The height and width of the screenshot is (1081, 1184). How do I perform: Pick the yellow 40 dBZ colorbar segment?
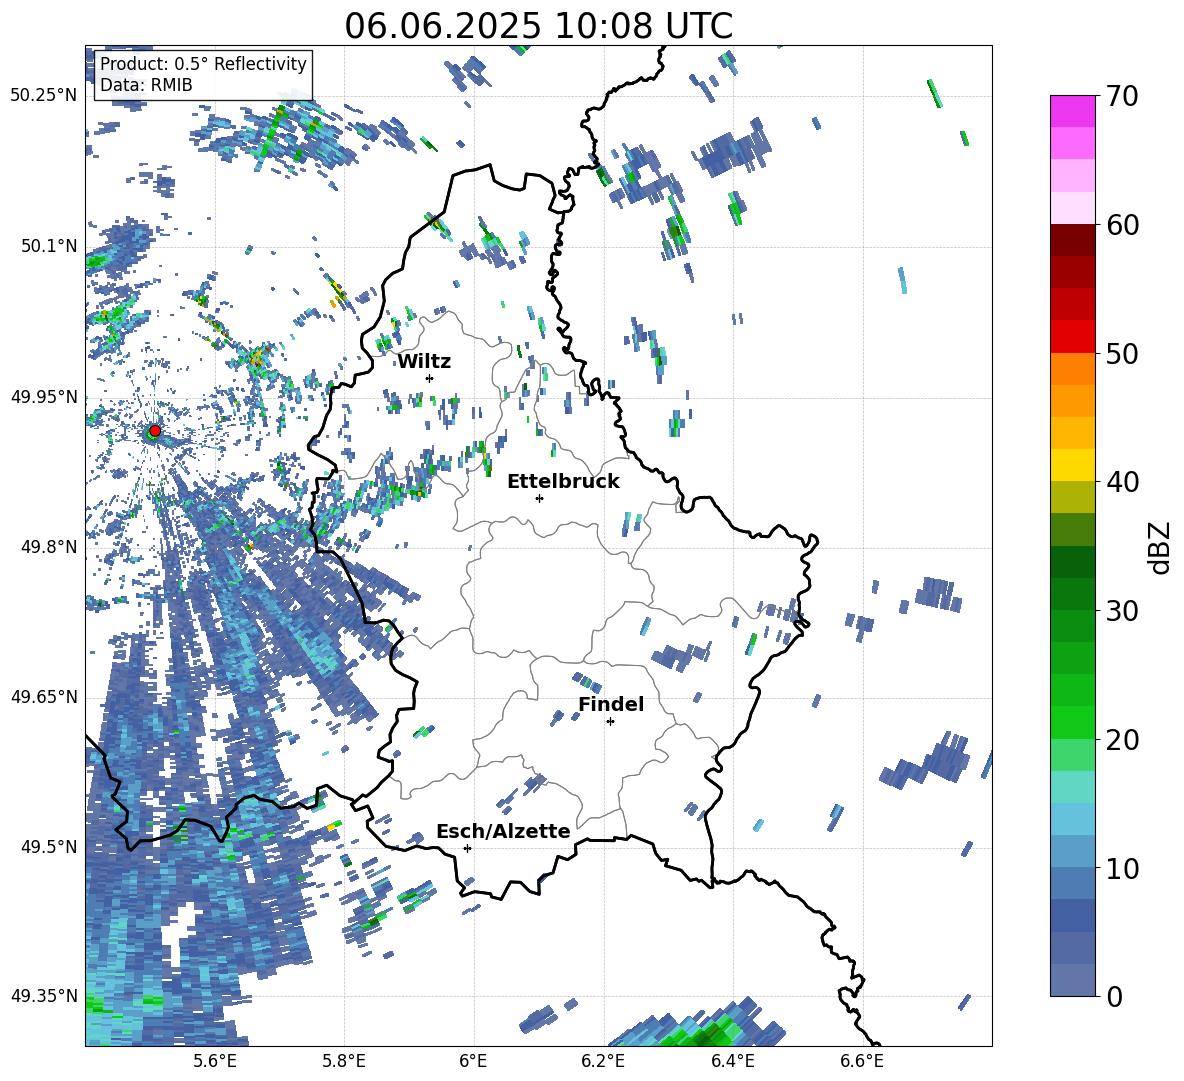tap(1072, 465)
